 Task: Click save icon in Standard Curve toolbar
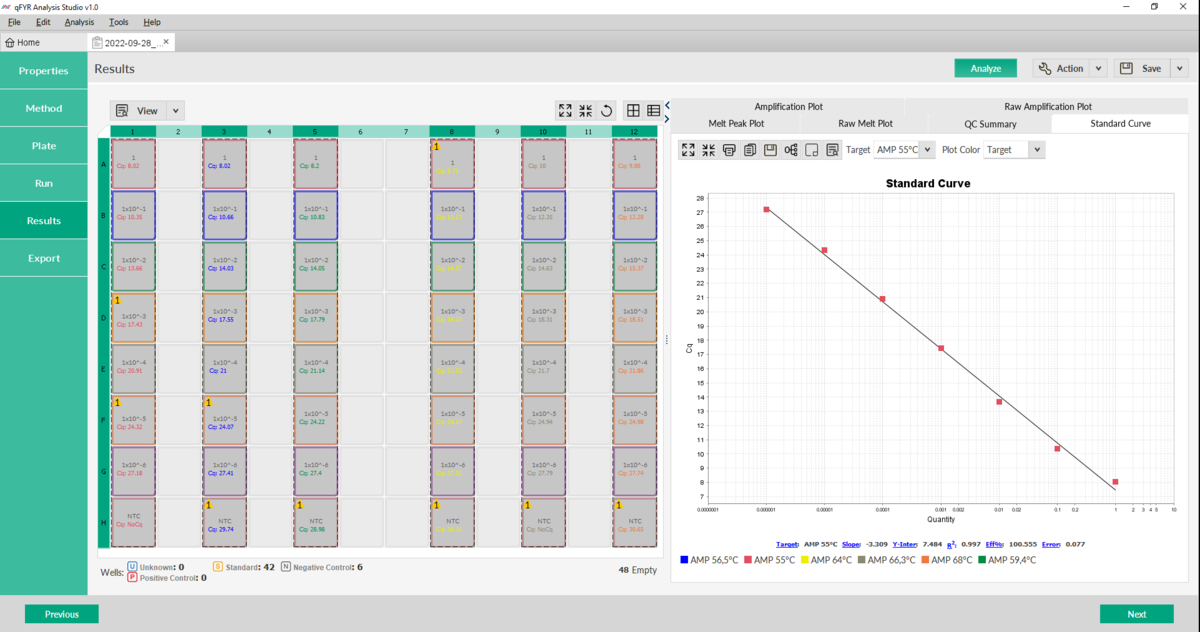pos(770,150)
